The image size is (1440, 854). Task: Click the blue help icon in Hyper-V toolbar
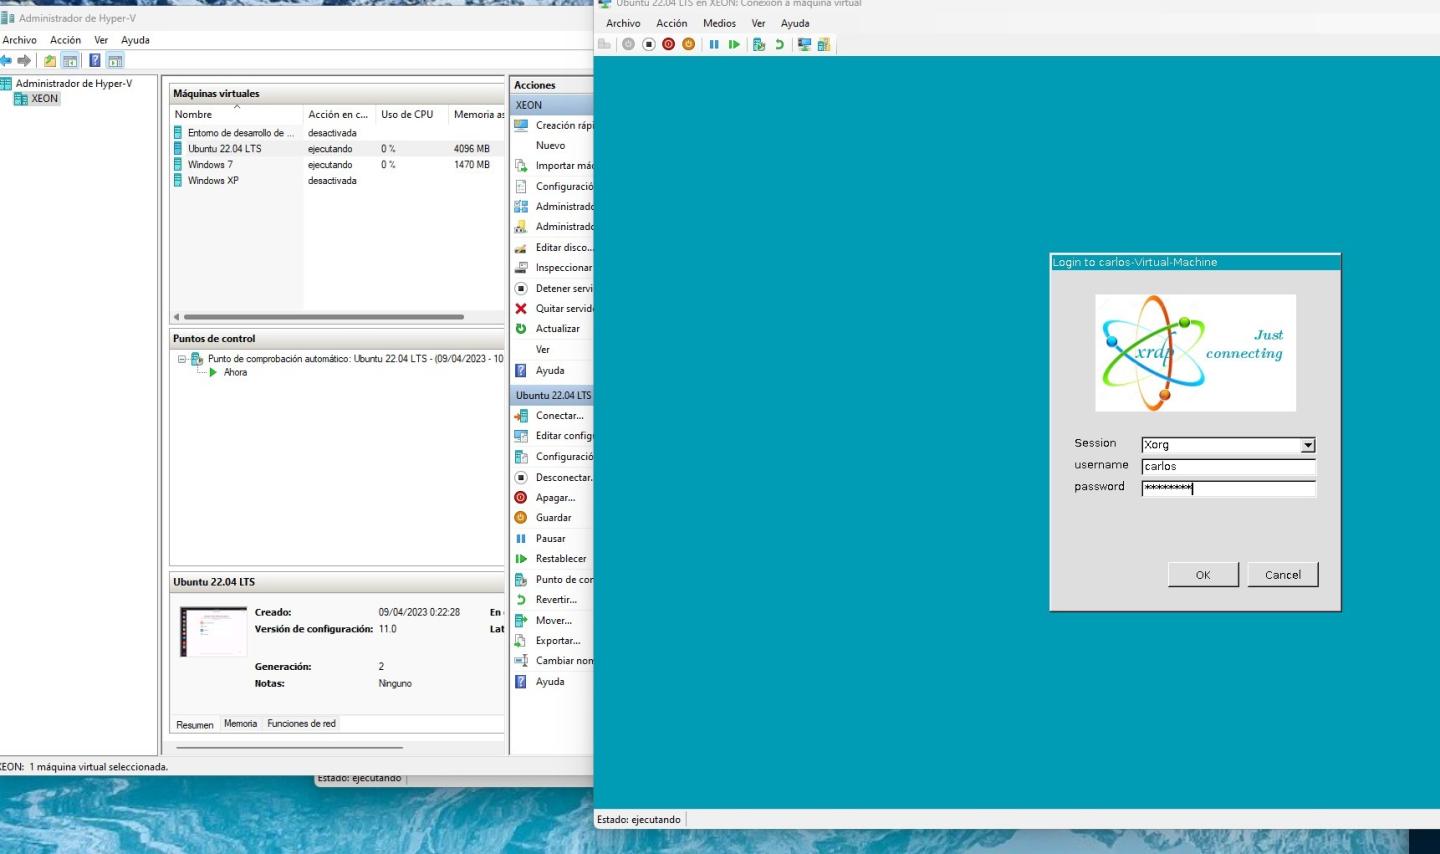coord(95,60)
